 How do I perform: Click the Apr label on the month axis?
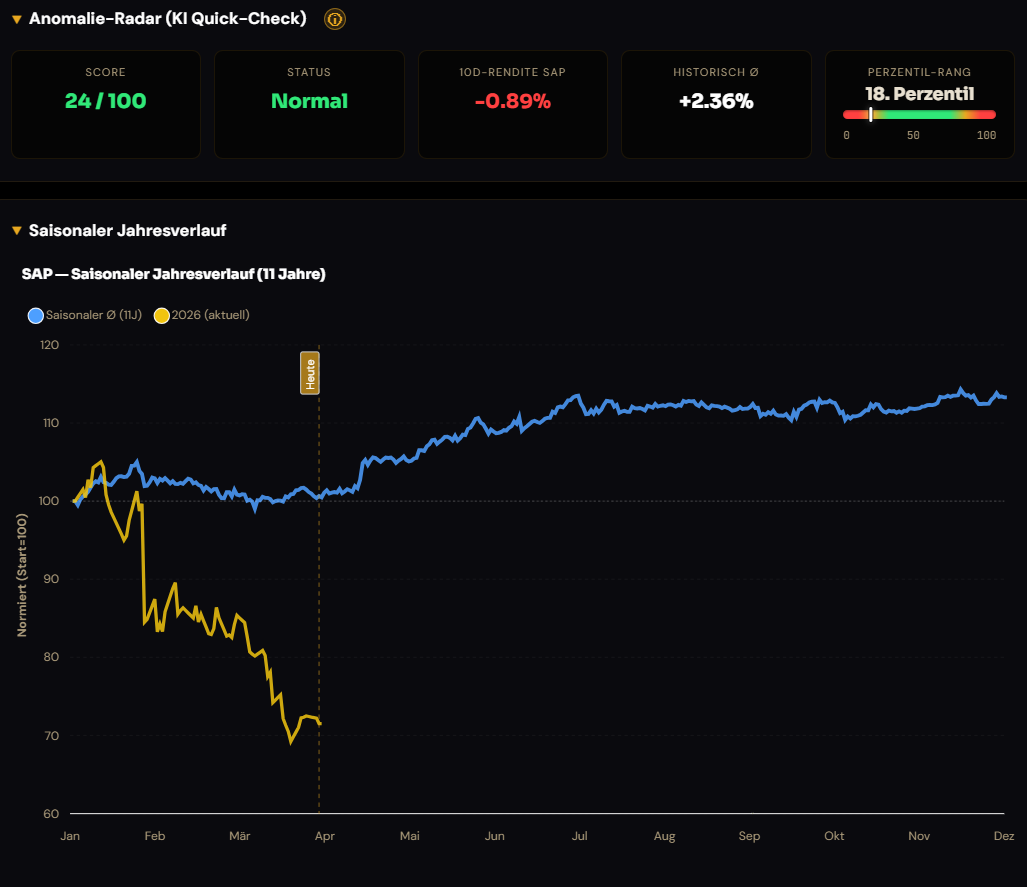point(325,836)
